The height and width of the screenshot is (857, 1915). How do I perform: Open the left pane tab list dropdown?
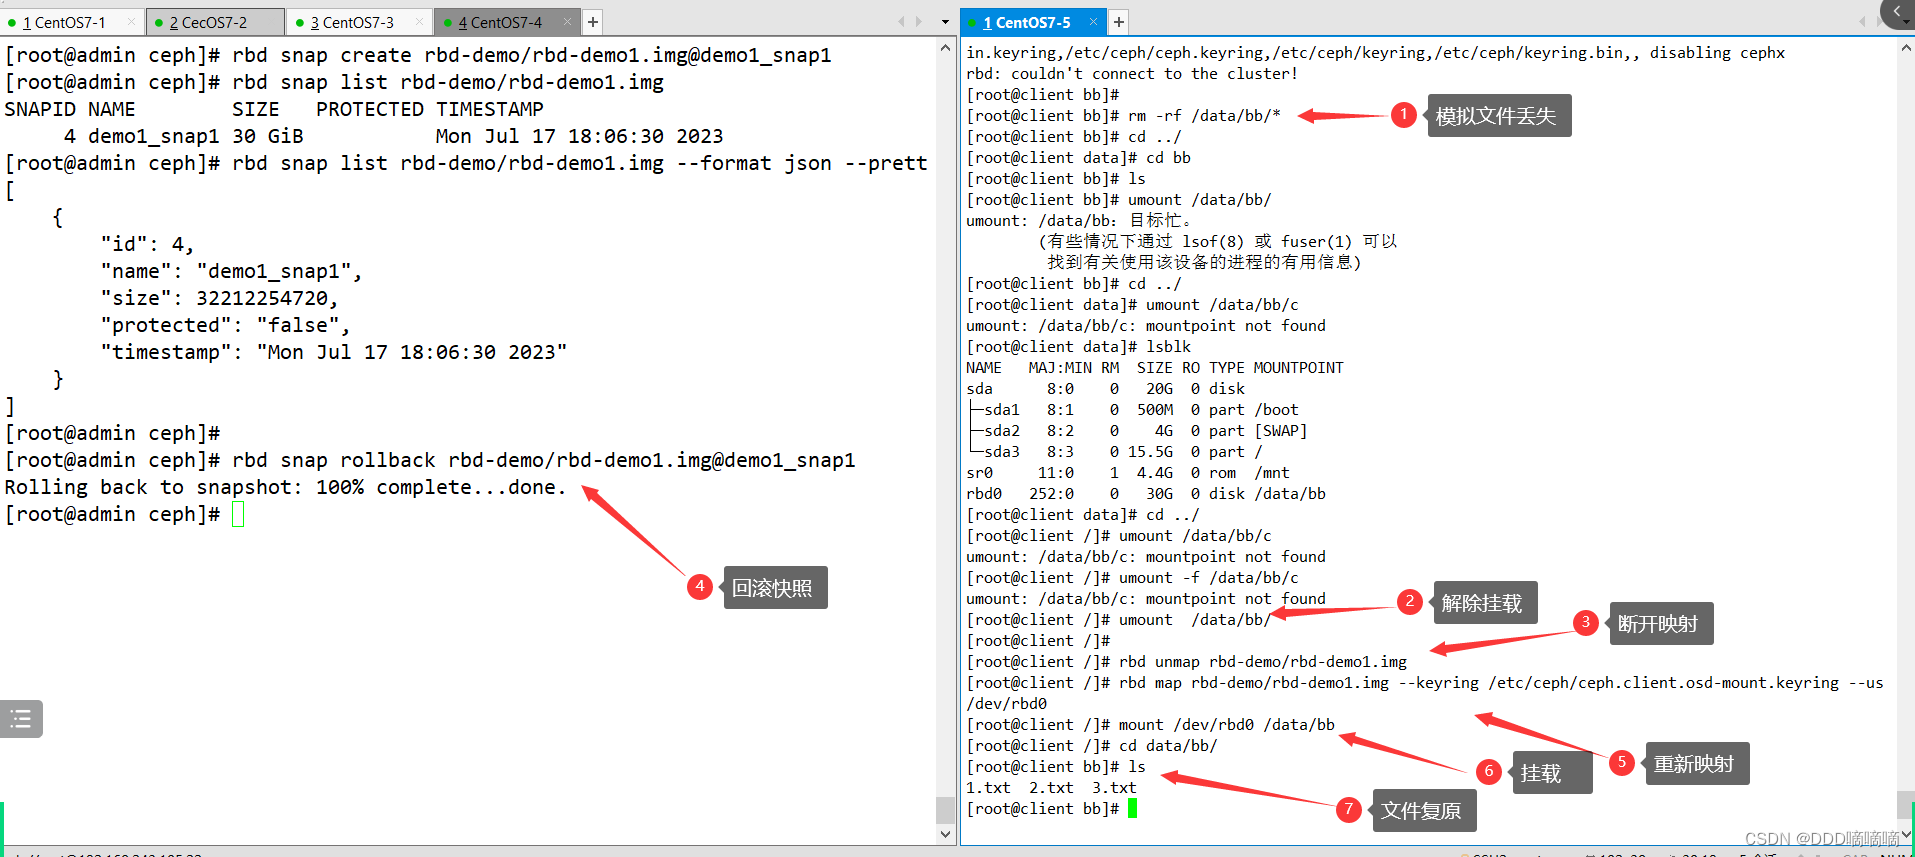coord(945,22)
